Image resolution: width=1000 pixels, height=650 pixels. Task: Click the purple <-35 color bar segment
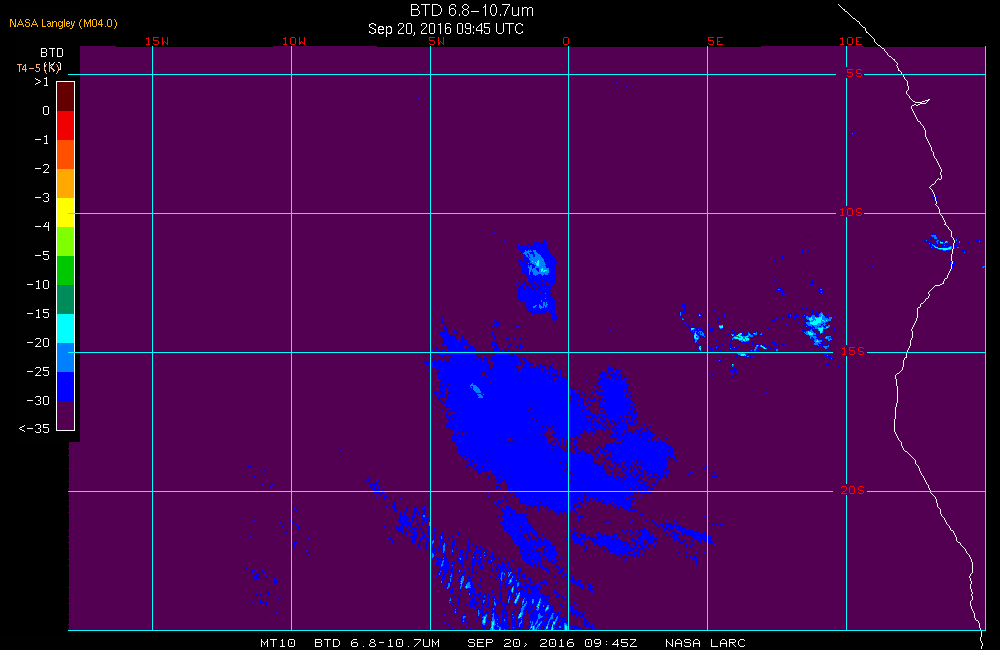66,415
